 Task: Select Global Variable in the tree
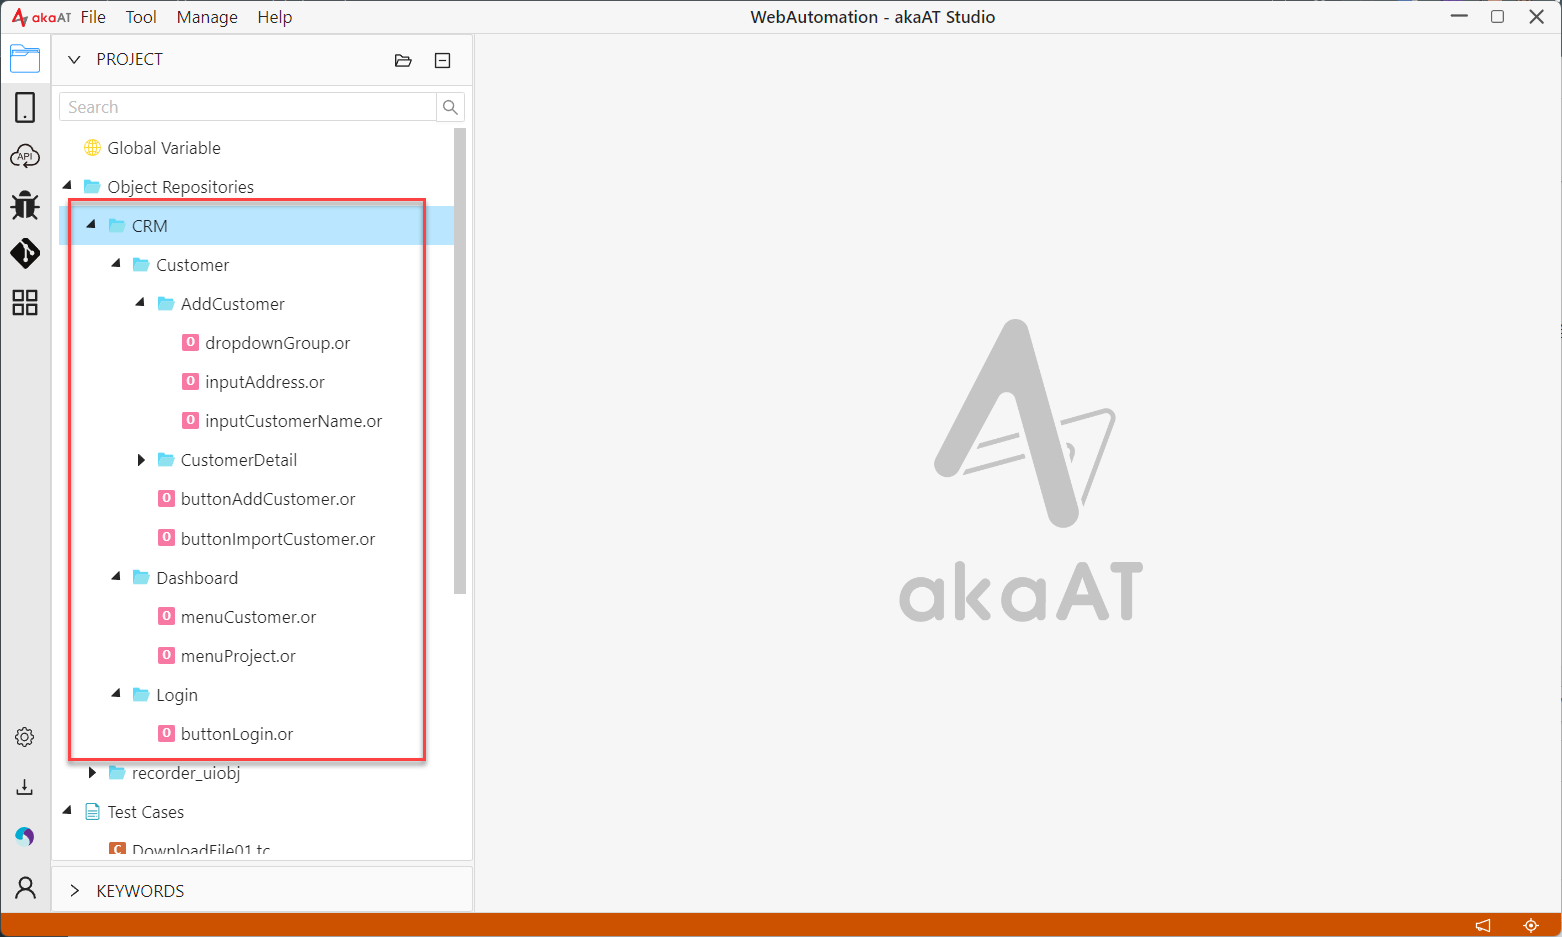pos(164,148)
